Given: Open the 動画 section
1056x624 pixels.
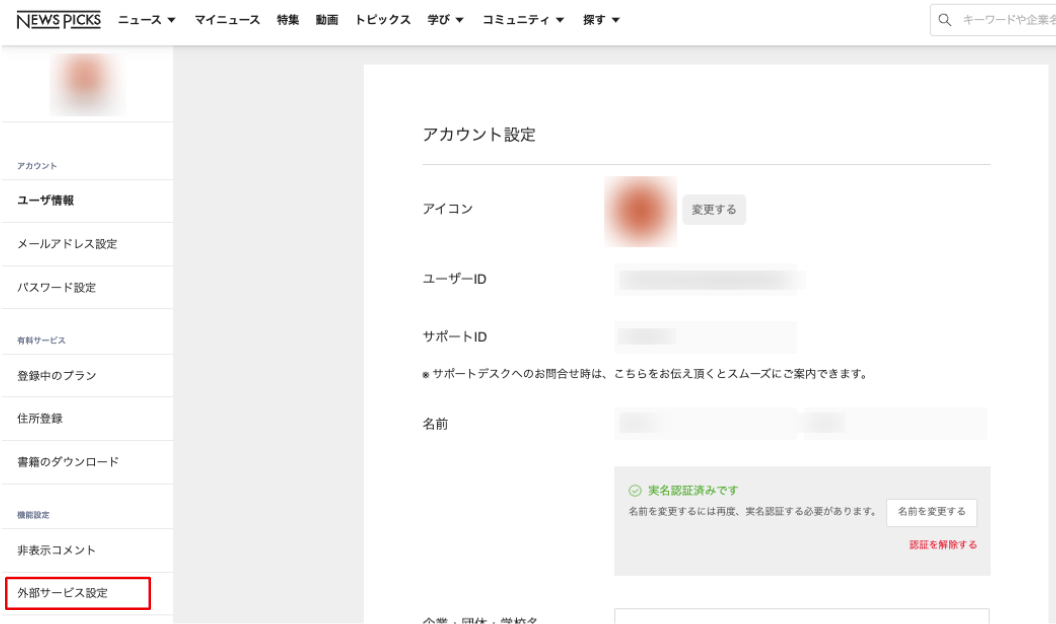Looking at the screenshot, I should tap(326, 20).
